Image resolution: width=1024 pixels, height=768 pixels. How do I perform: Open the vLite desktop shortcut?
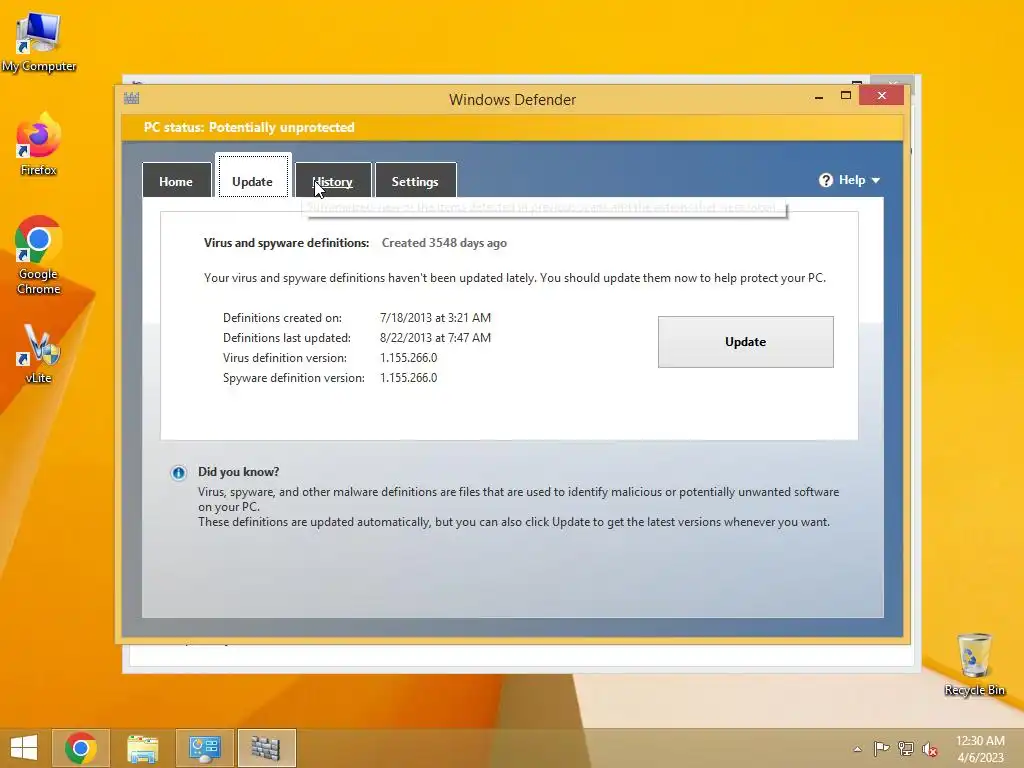[39, 353]
